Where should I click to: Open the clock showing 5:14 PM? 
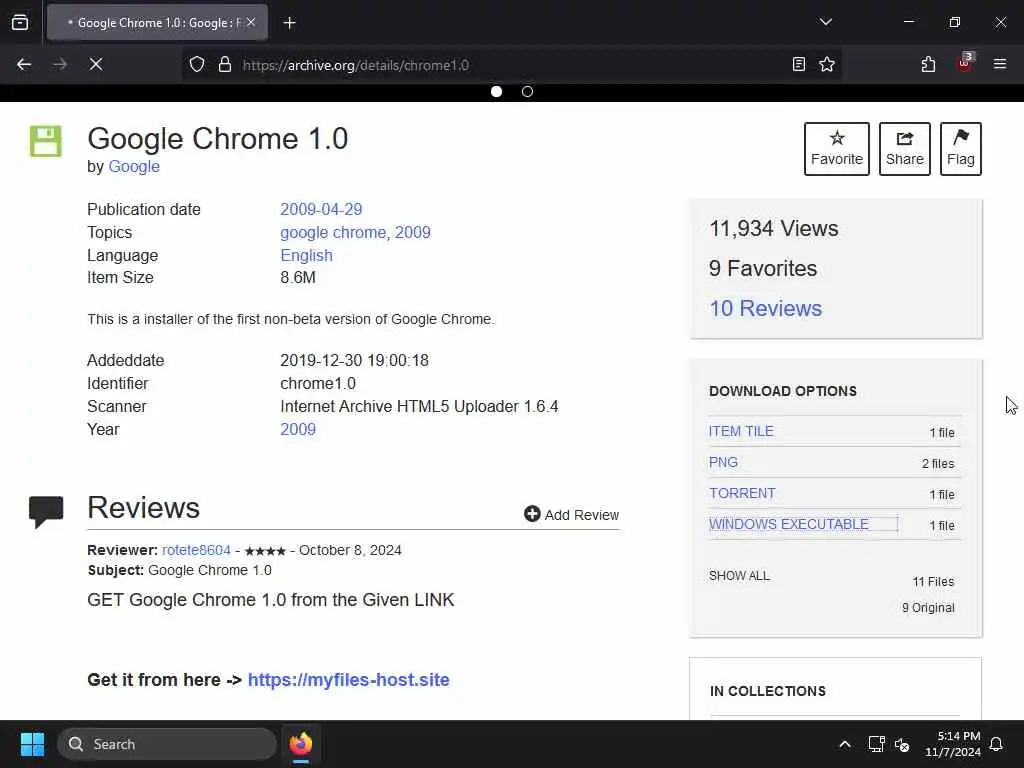pyautogui.click(x=953, y=744)
